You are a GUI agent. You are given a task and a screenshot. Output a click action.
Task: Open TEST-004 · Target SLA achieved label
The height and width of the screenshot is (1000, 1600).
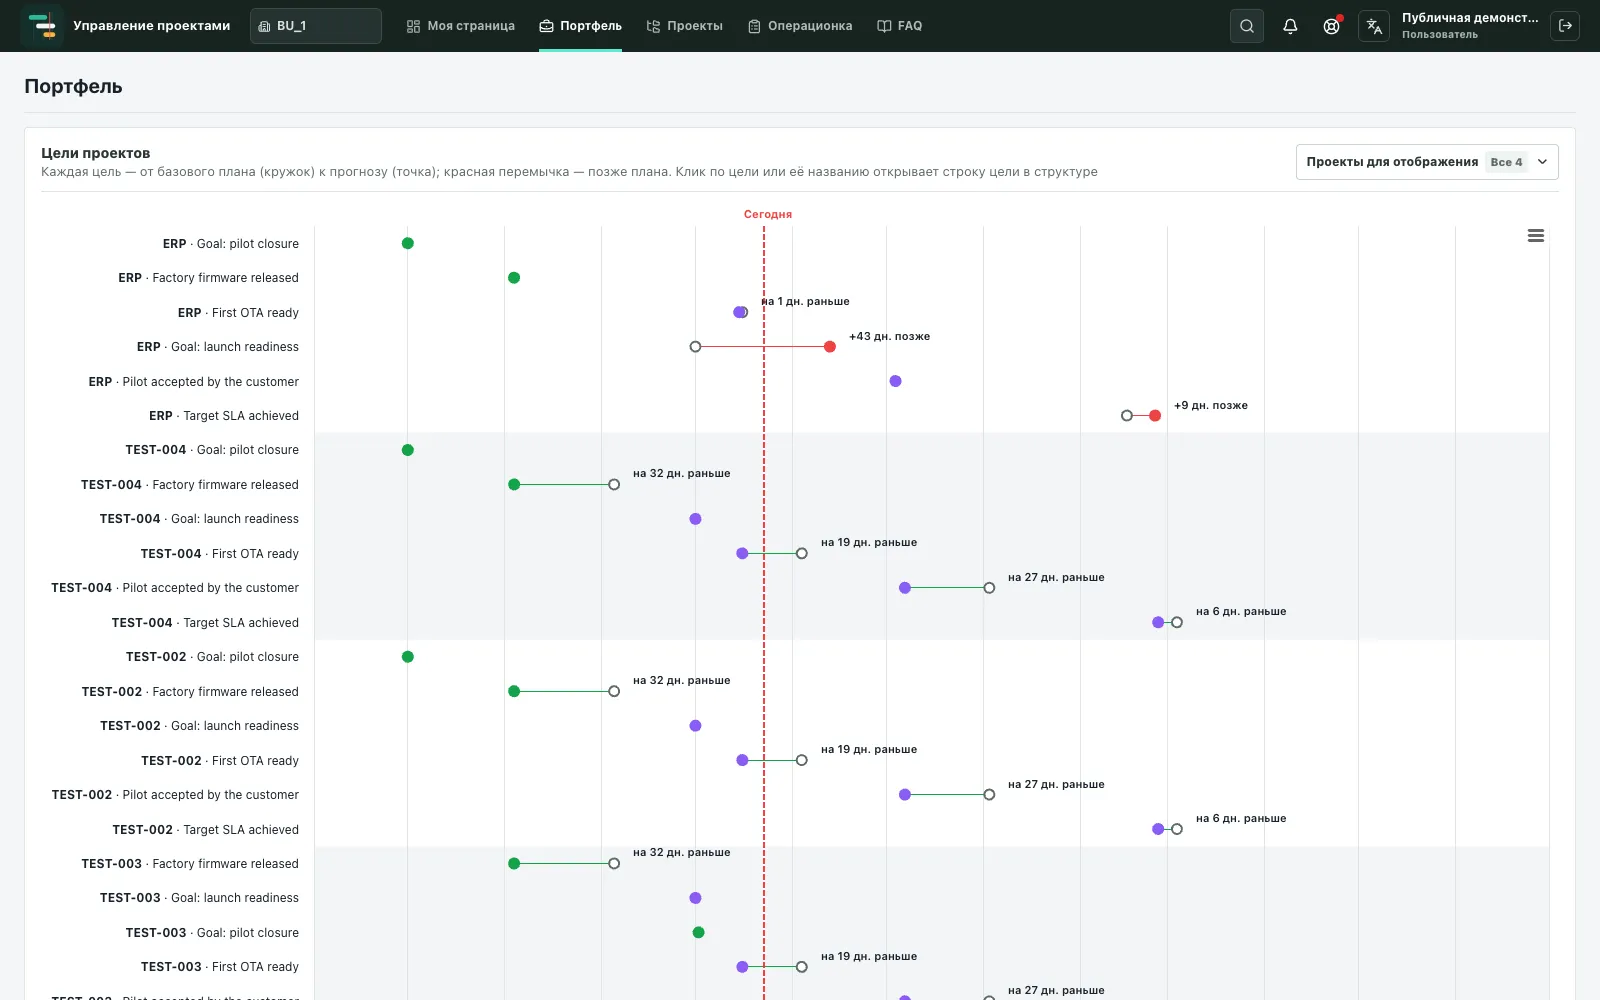pos(205,623)
